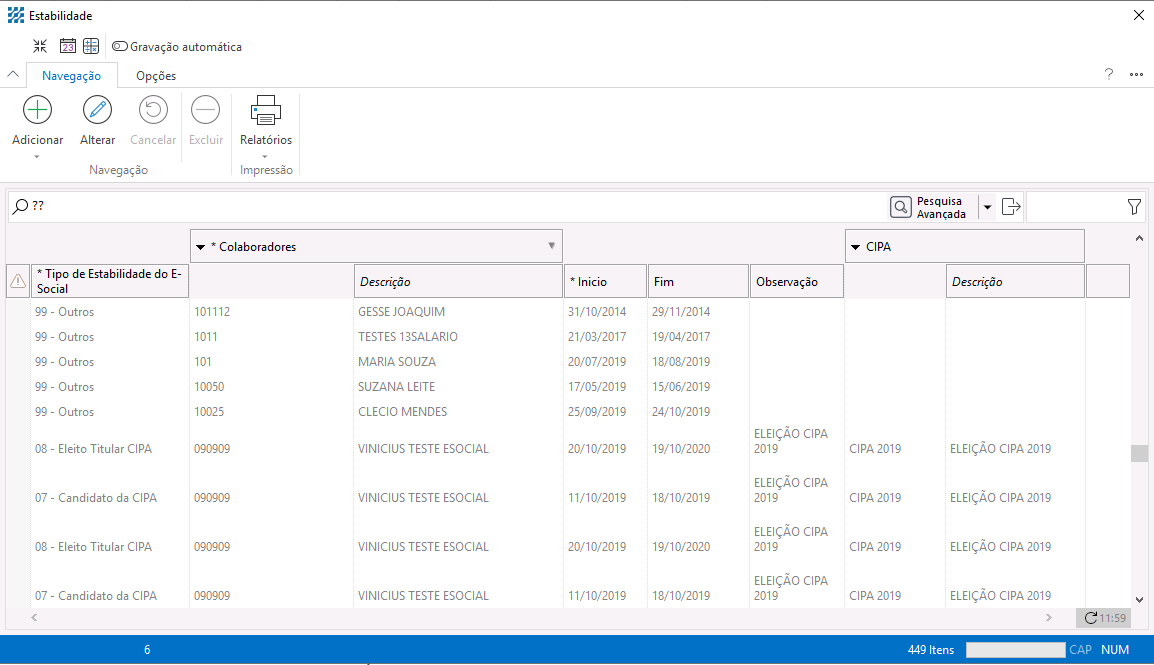1154x665 pixels.
Task: Click the Relatórios printer icon
Action: coord(266,110)
